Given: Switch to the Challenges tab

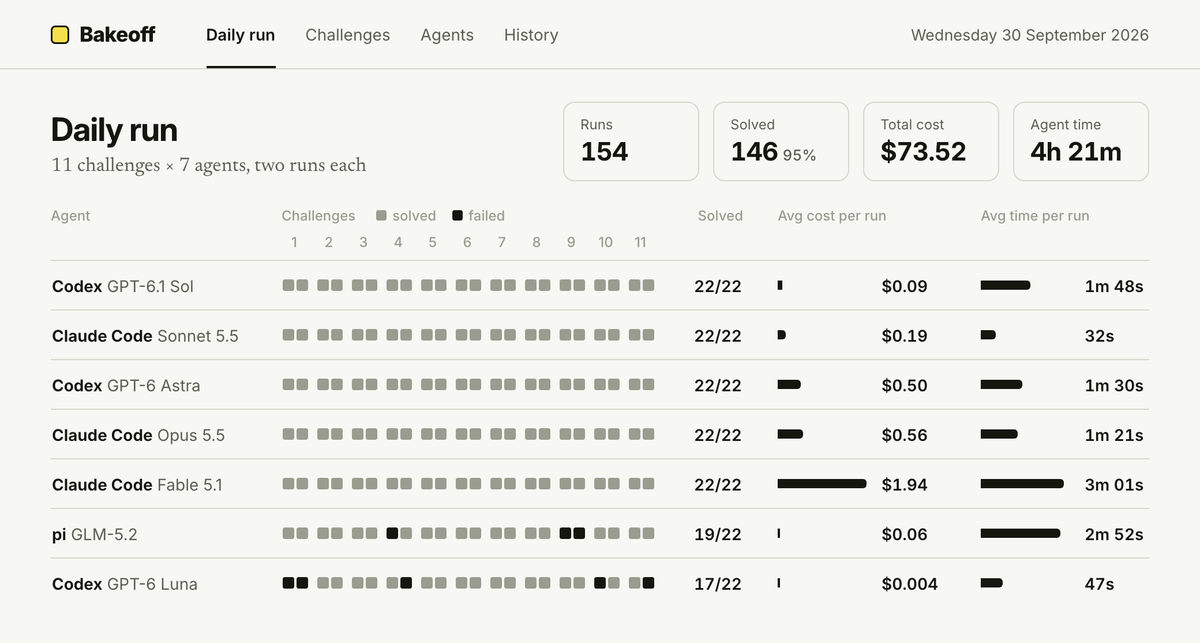Looking at the screenshot, I should click(348, 35).
